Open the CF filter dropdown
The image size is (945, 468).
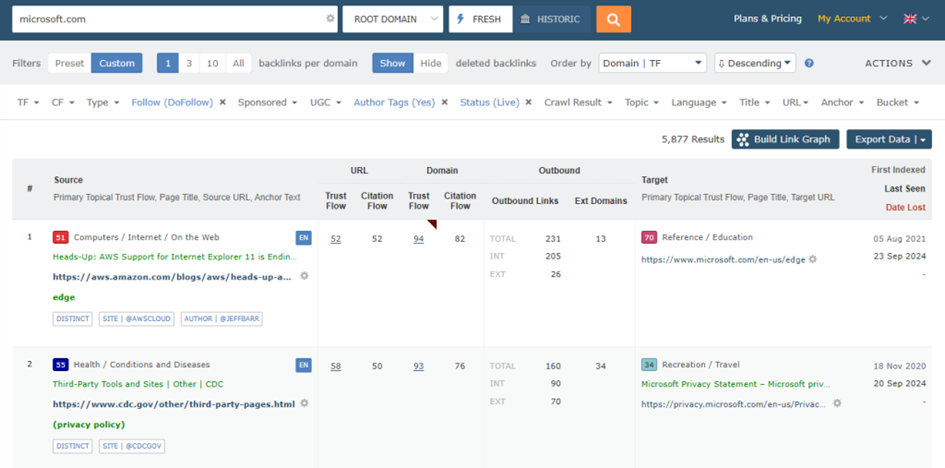(x=63, y=102)
